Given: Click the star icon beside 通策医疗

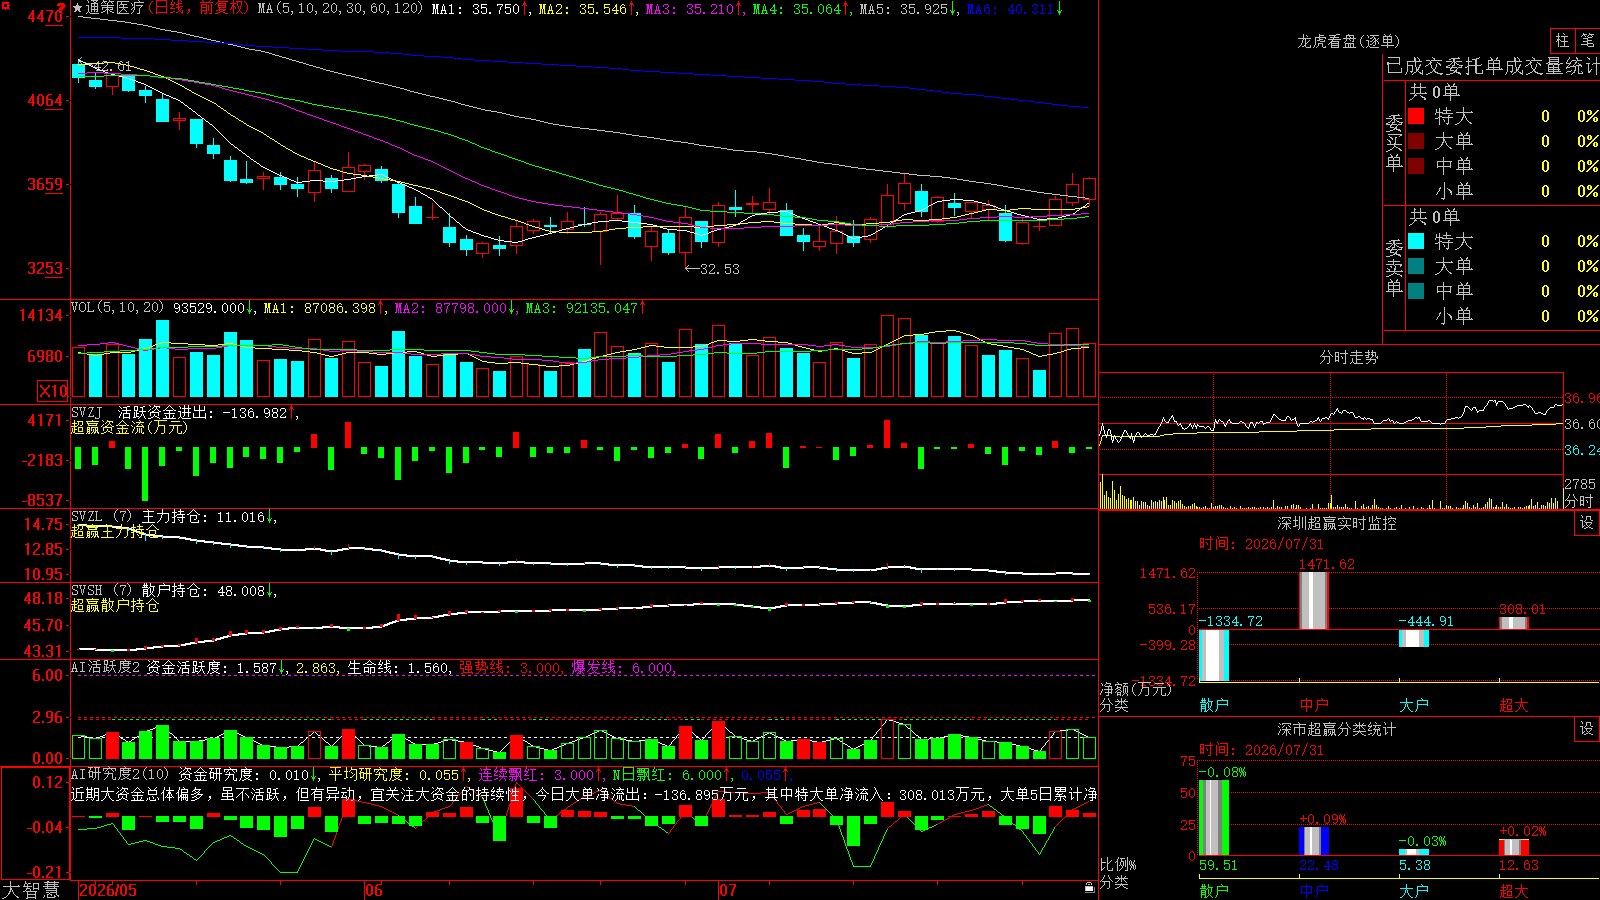Looking at the screenshot, I should pos(78,8).
